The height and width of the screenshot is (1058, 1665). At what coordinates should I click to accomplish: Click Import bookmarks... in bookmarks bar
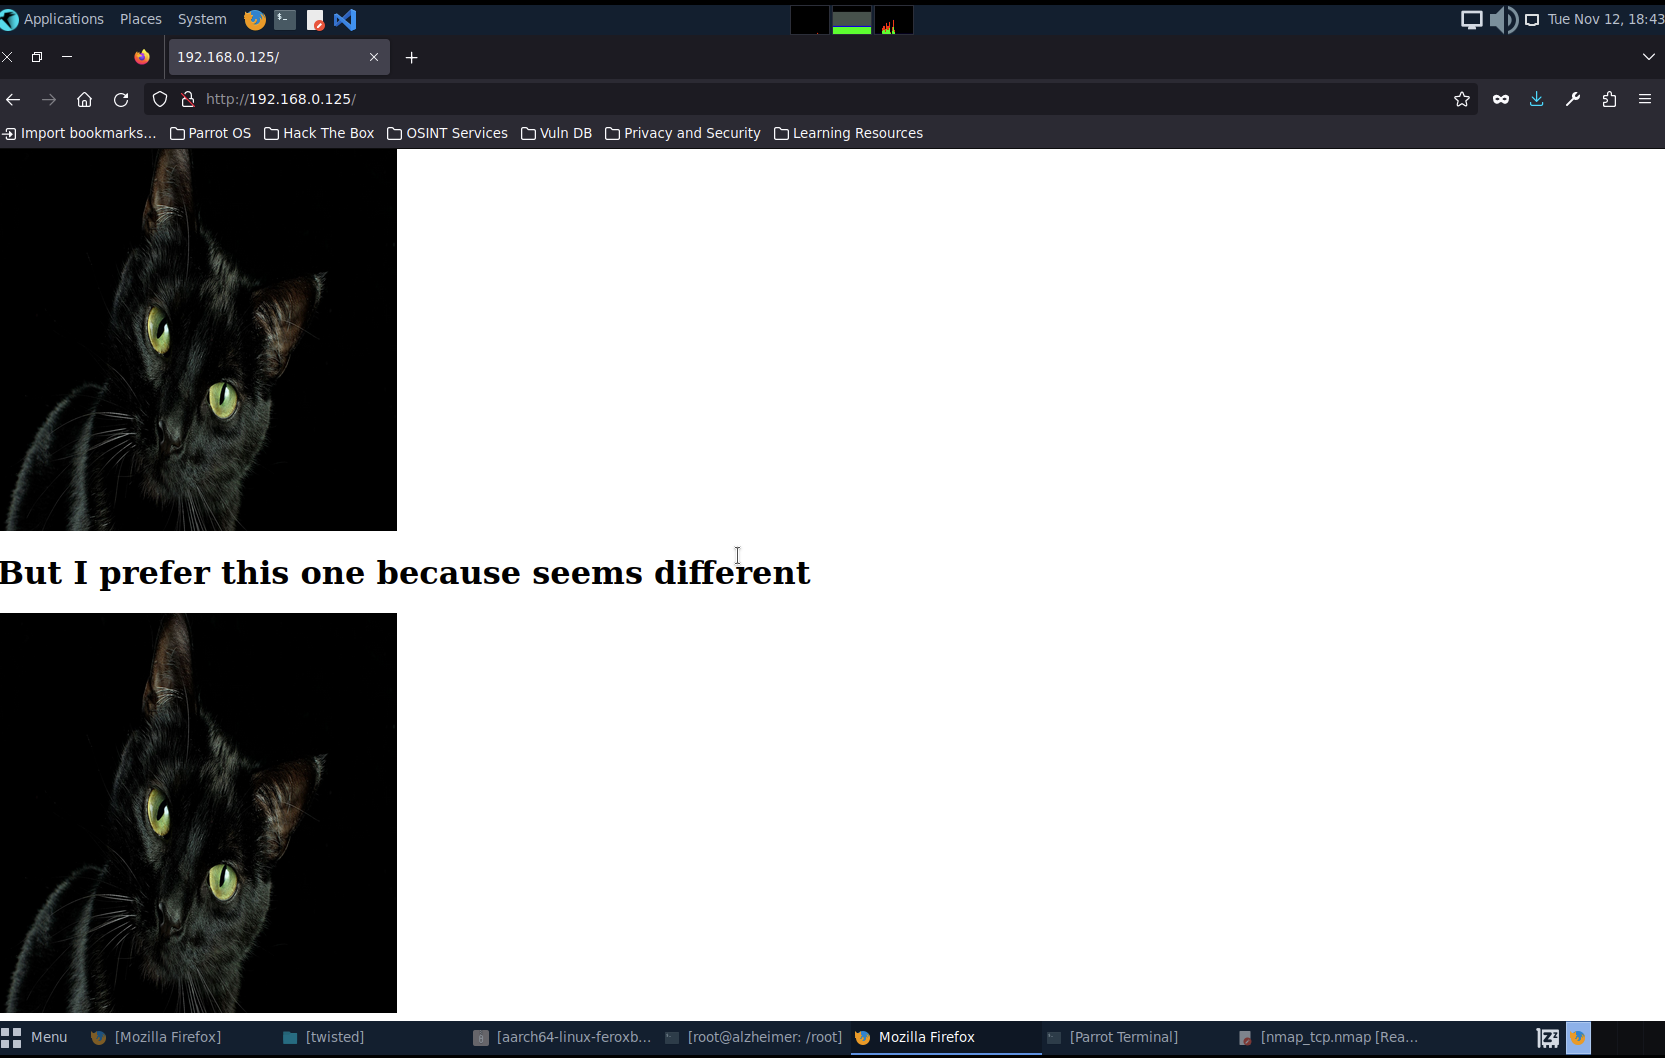click(x=79, y=133)
